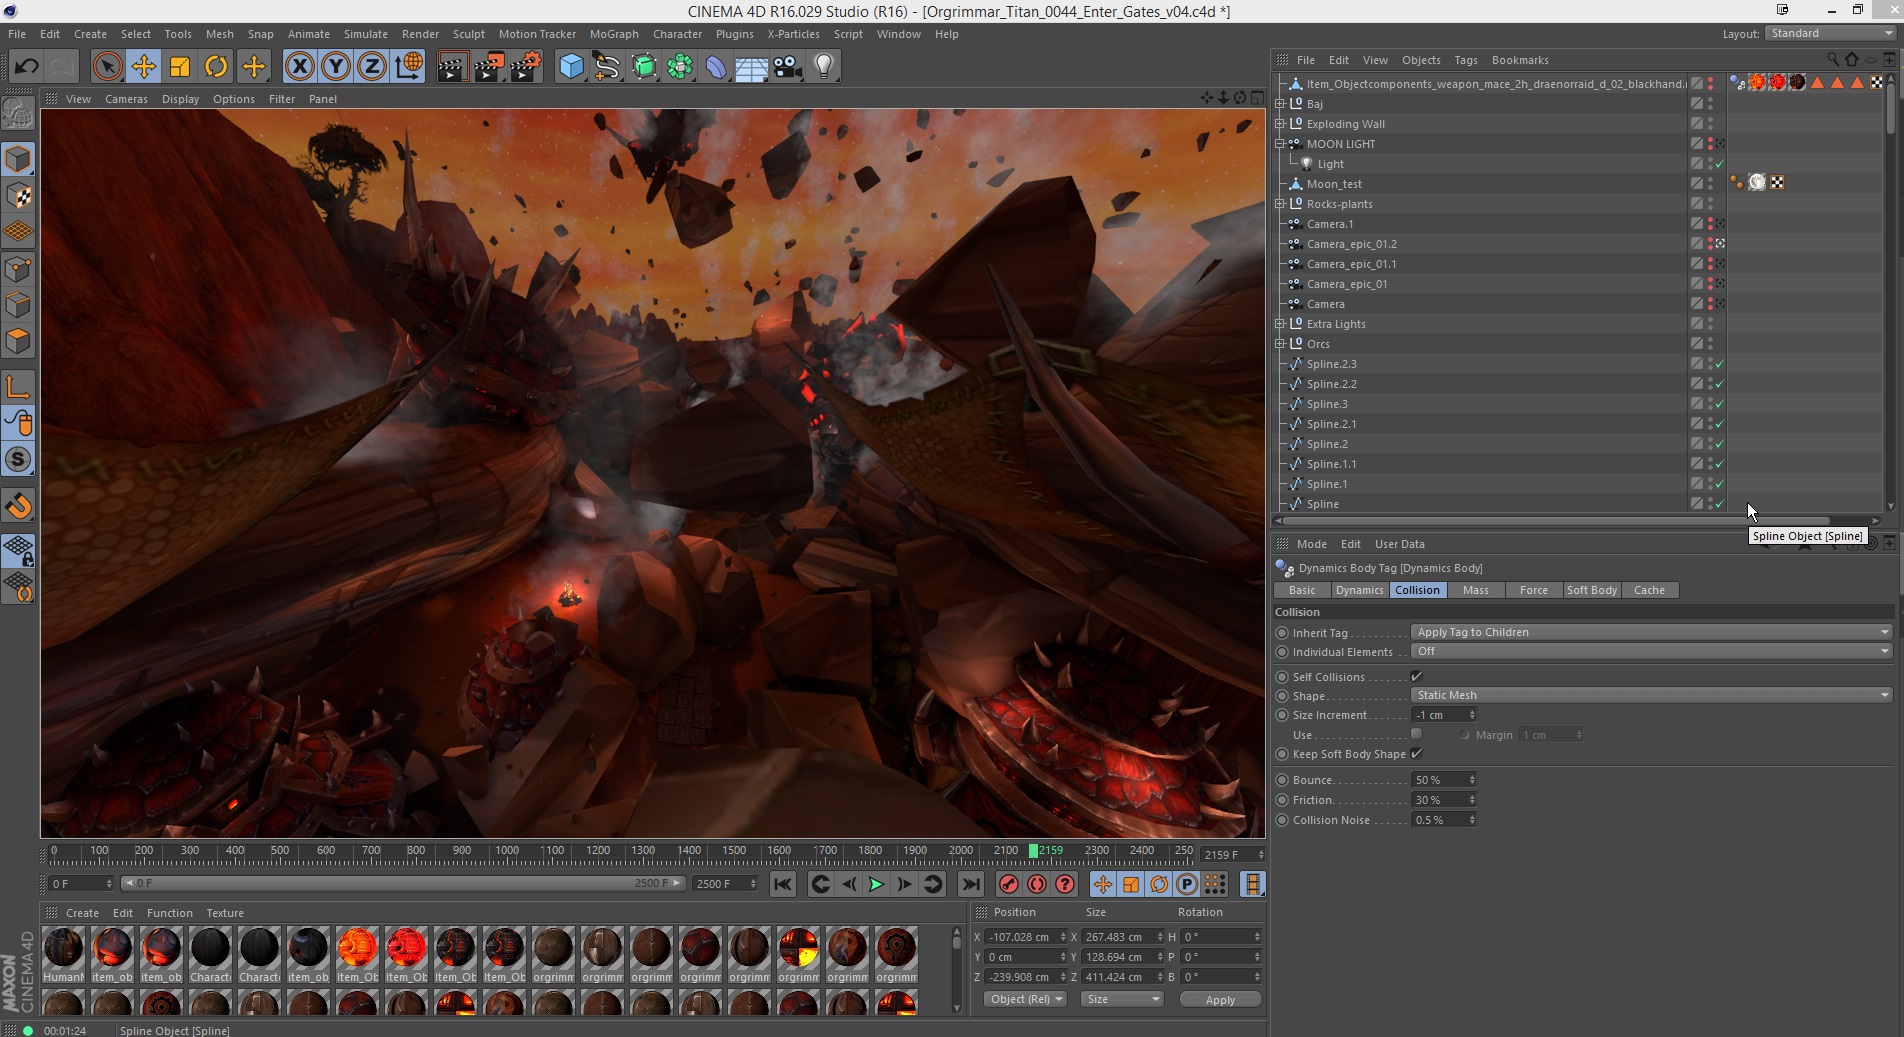Add a Cube primitive object
Image resolution: width=1904 pixels, height=1037 pixels.
(571, 67)
